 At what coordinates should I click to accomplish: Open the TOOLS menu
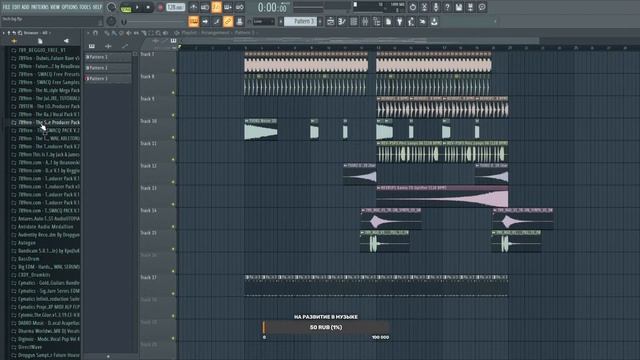point(85,7)
